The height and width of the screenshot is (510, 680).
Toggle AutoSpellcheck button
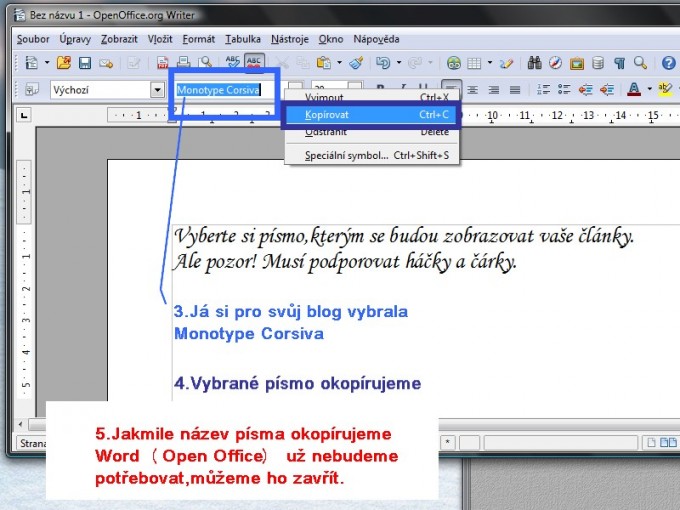click(x=254, y=62)
